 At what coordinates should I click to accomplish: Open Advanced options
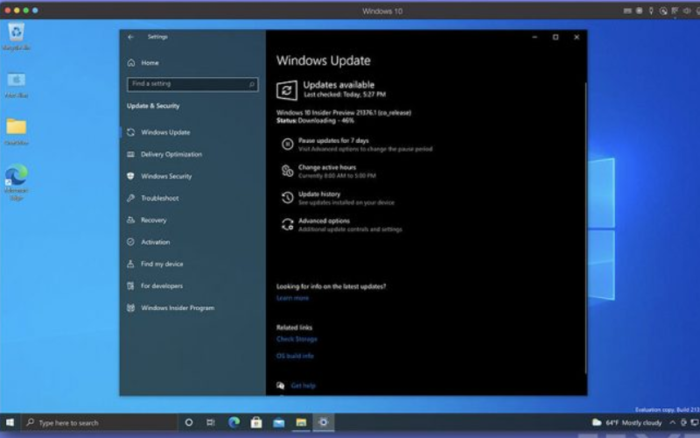[324, 221]
